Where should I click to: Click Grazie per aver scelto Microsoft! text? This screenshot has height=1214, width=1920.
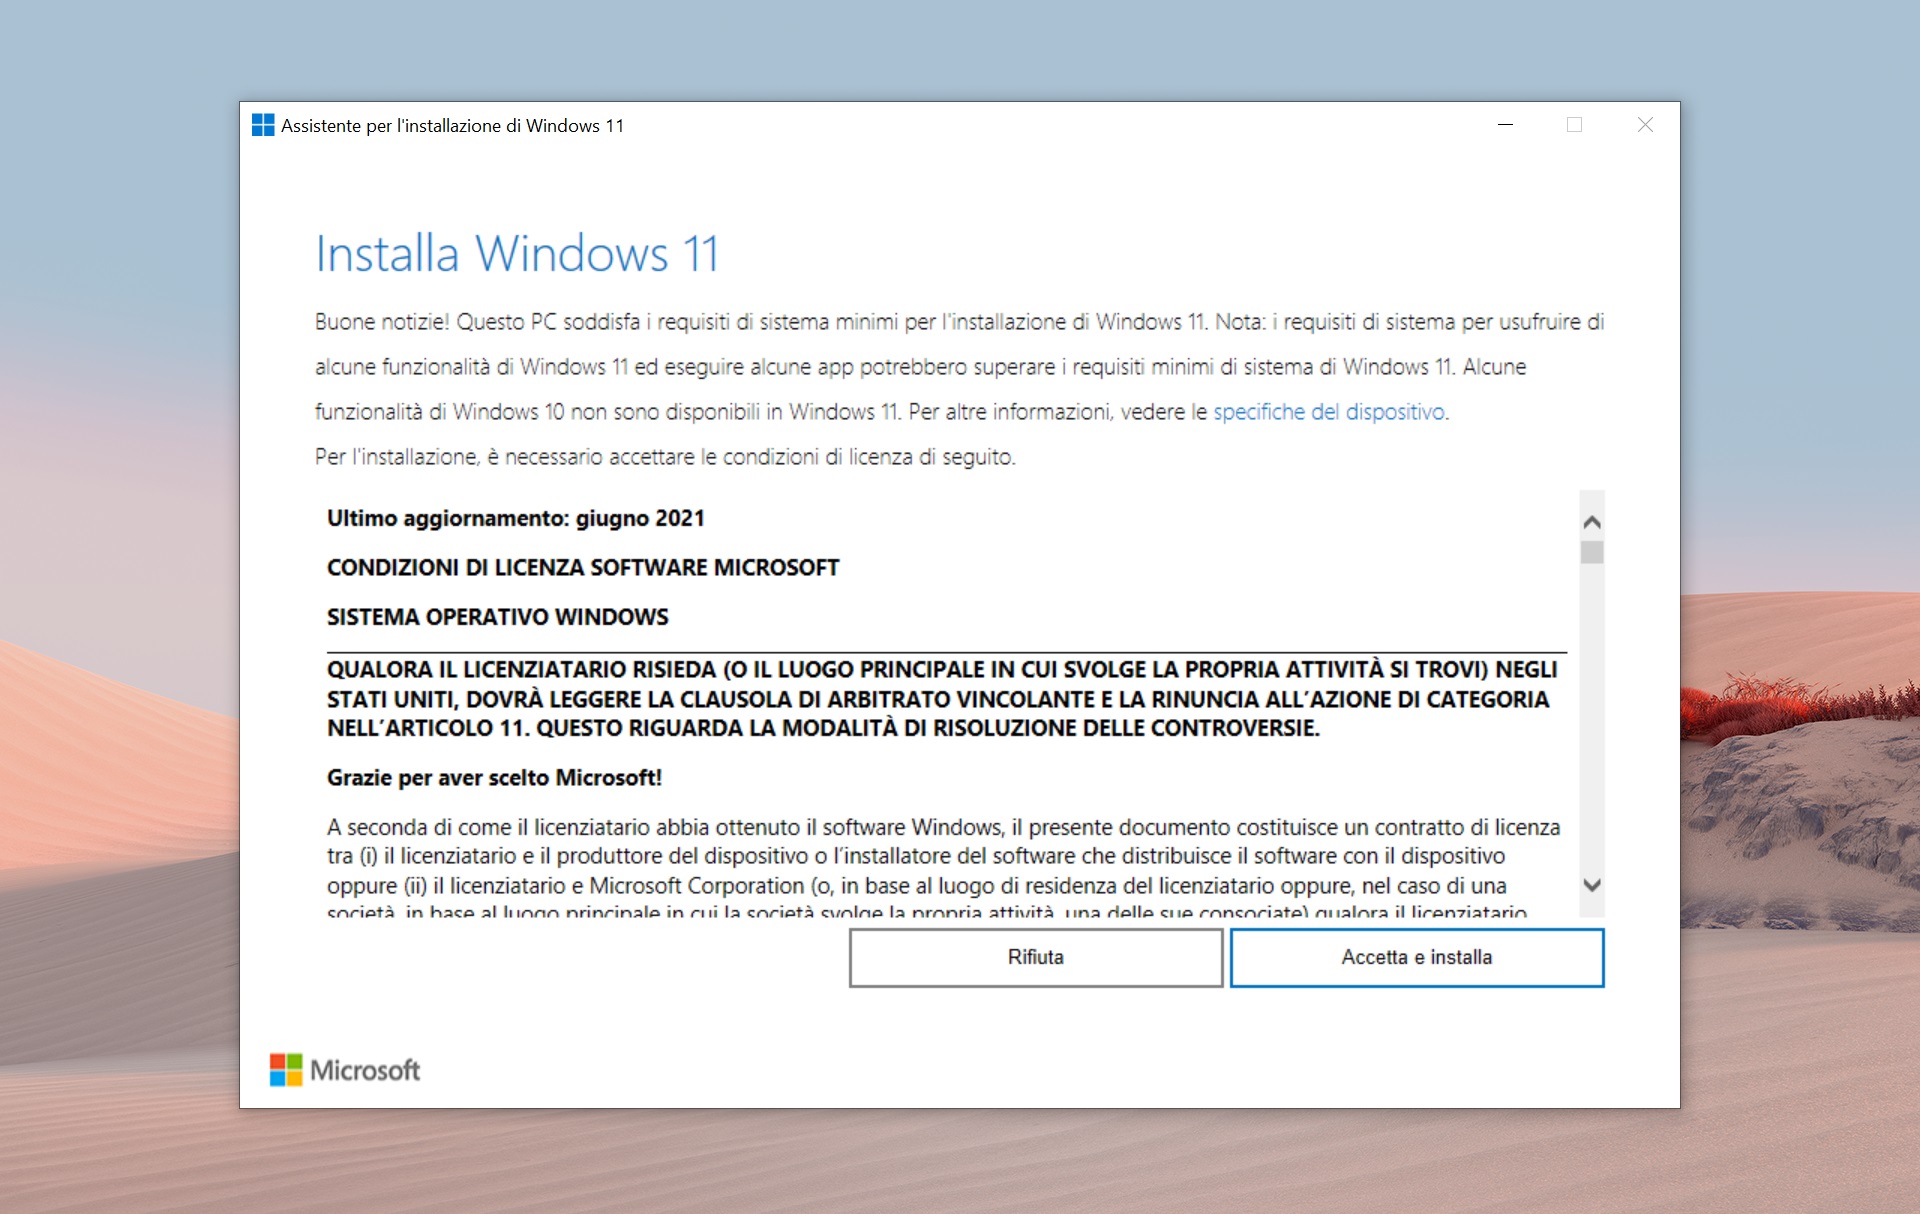click(x=494, y=778)
